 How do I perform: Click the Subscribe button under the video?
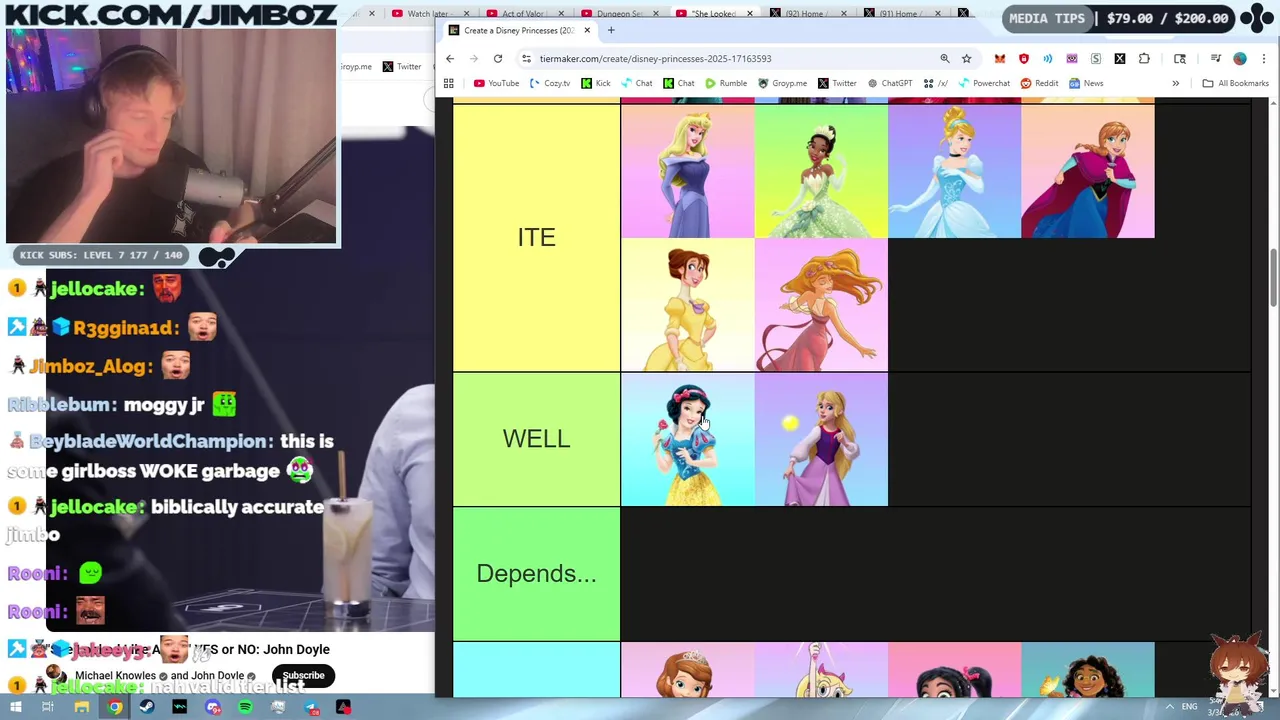click(x=303, y=676)
